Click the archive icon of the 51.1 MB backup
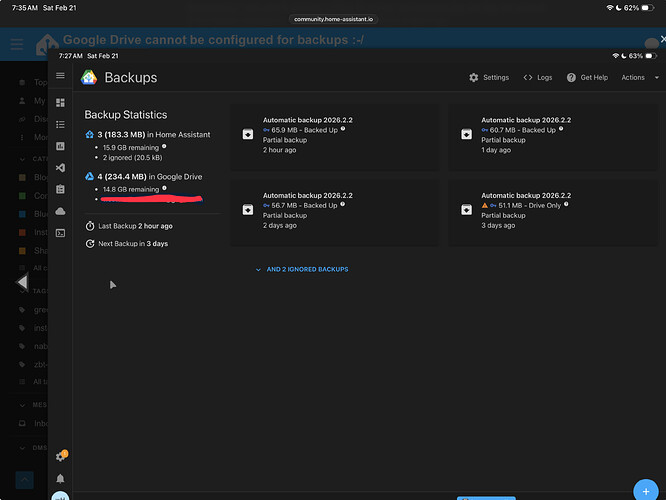The image size is (666, 500). click(466, 209)
